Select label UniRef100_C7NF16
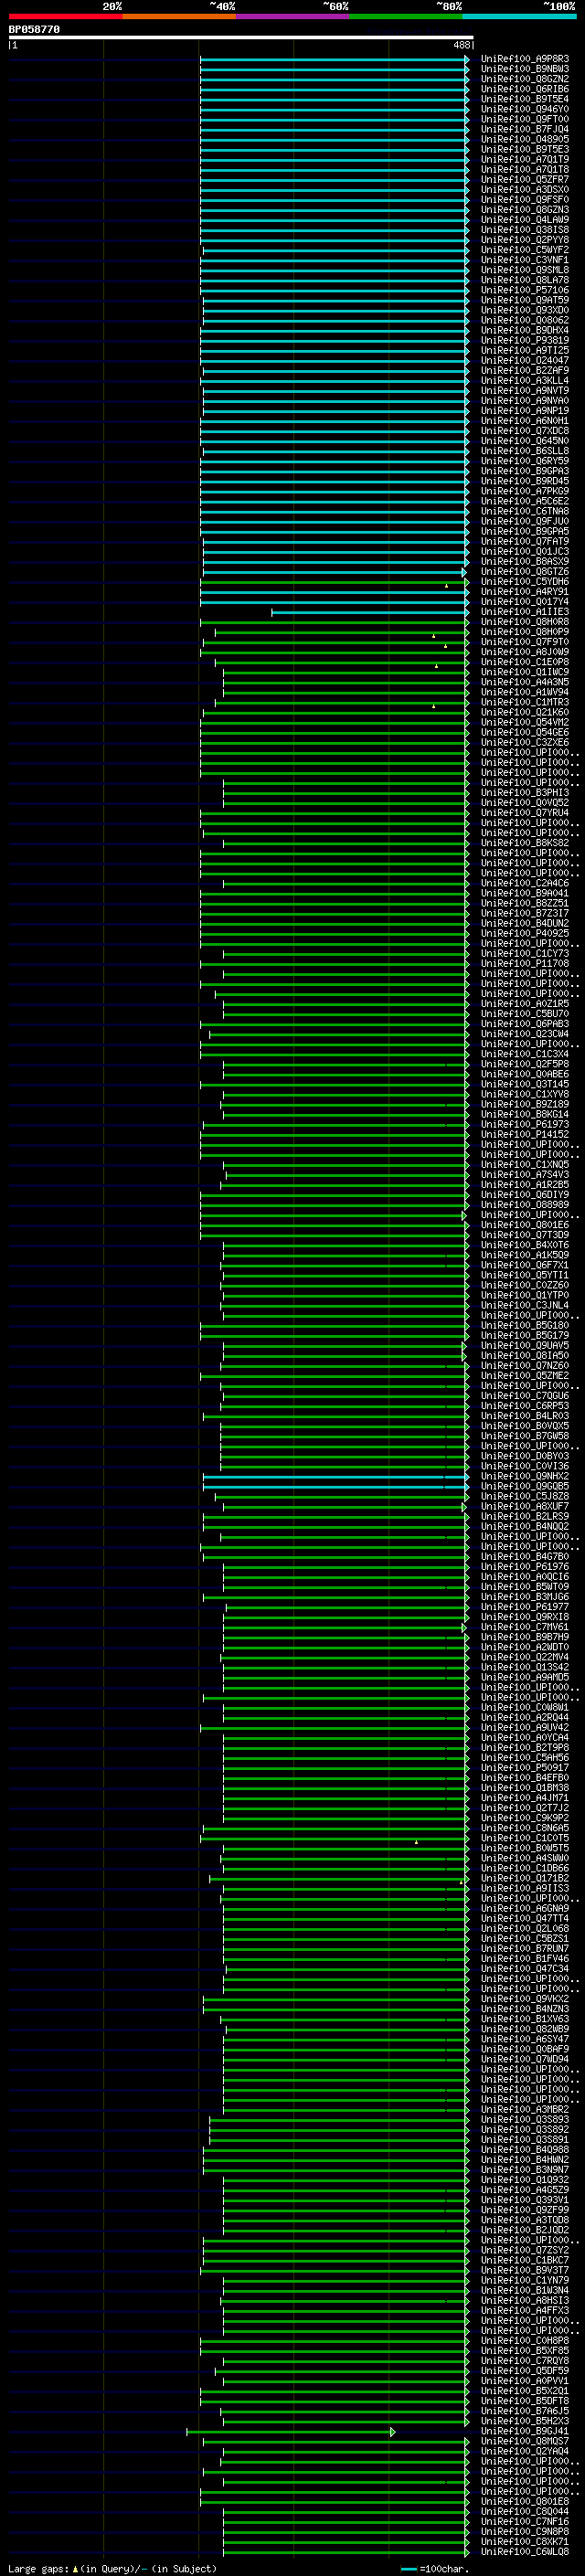The image size is (585, 2576). pyautogui.click(x=524, y=2521)
